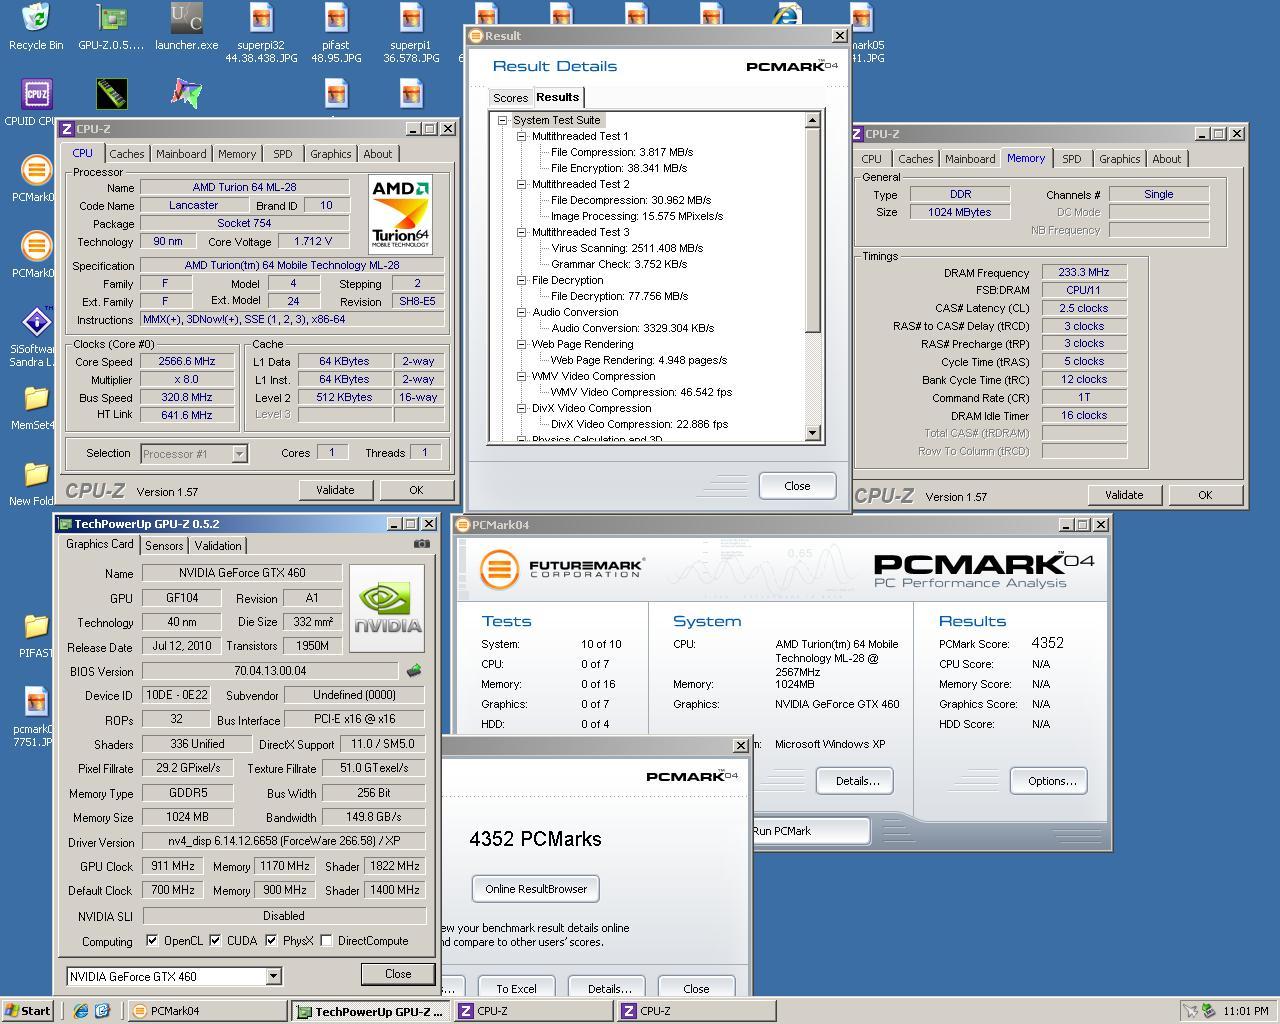Open superpi1 36.578.JPG desktop file
This screenshot has height=1024, width=1280.
[411, 34]
